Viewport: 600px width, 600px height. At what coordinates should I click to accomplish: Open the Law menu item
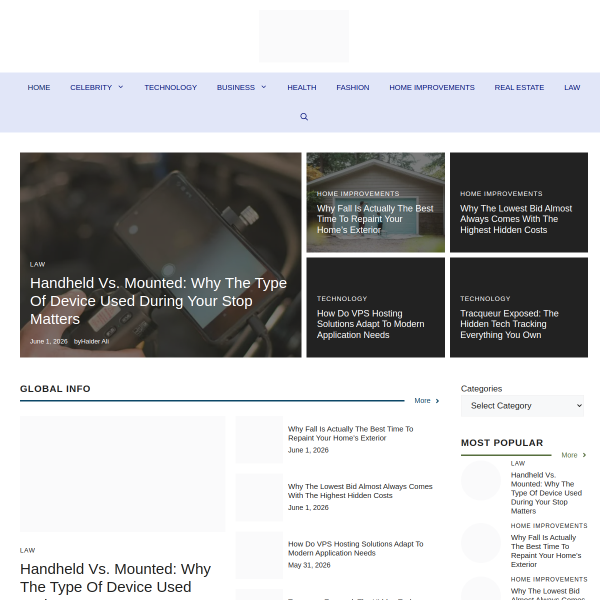(x=572, y=88)
